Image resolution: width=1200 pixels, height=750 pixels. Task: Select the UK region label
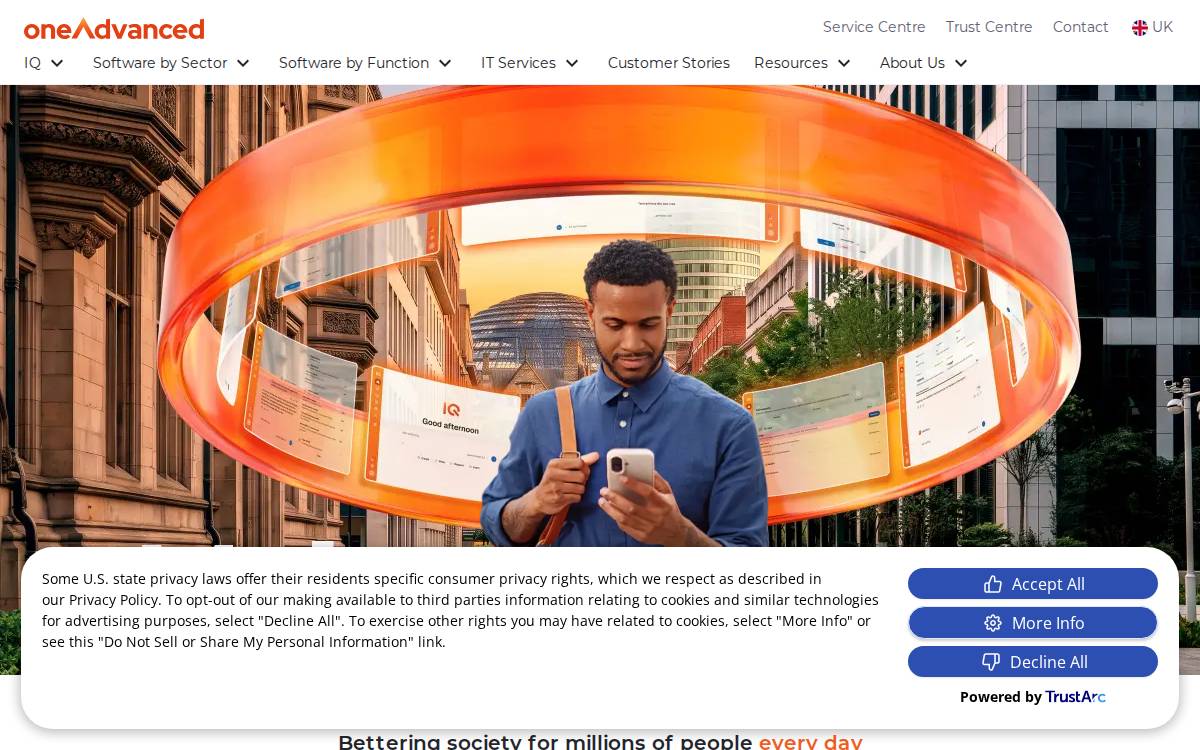pyautogui.click(x=1163, y=27)
